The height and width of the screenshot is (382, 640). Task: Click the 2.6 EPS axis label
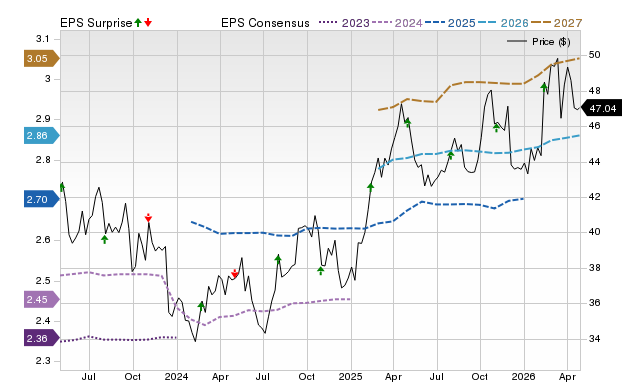[43, 240]
